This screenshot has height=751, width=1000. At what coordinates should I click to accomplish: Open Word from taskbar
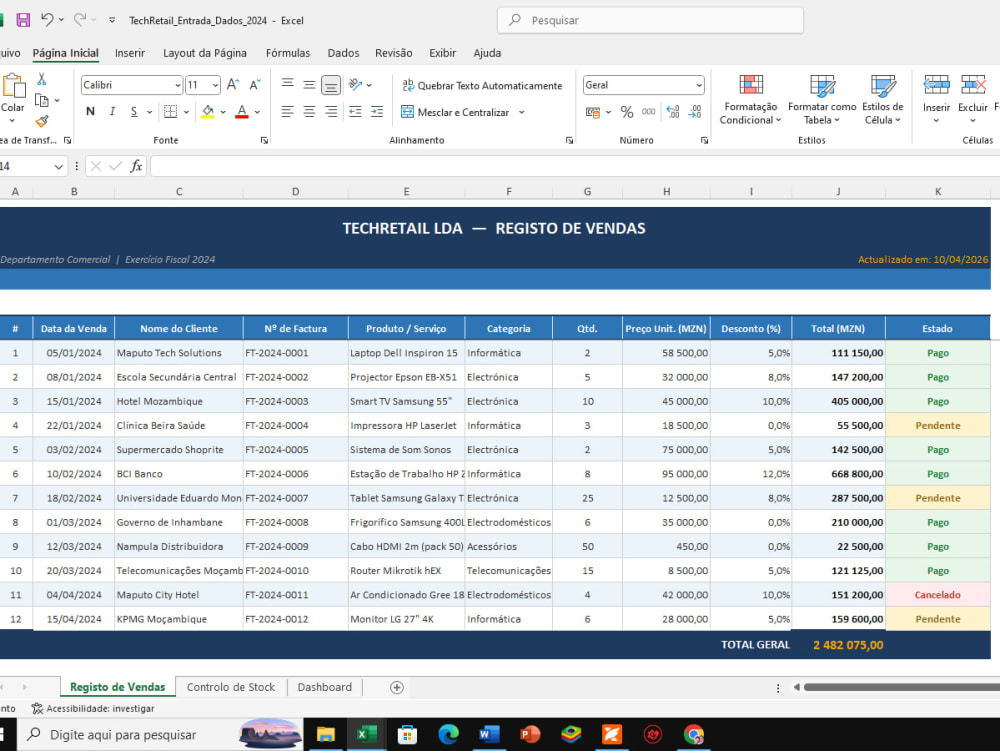point(489,734)
